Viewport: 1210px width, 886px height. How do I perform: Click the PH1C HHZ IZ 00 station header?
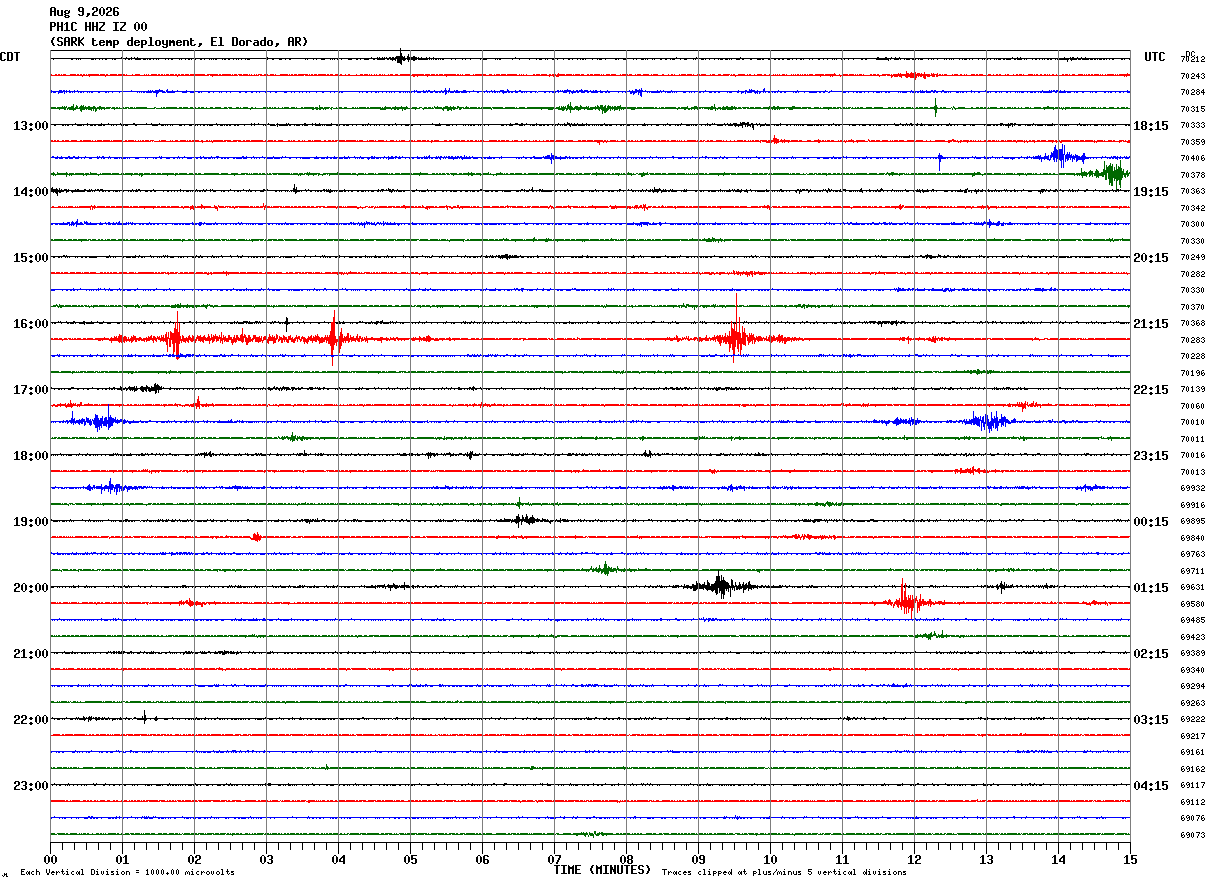tap(98, 27)
